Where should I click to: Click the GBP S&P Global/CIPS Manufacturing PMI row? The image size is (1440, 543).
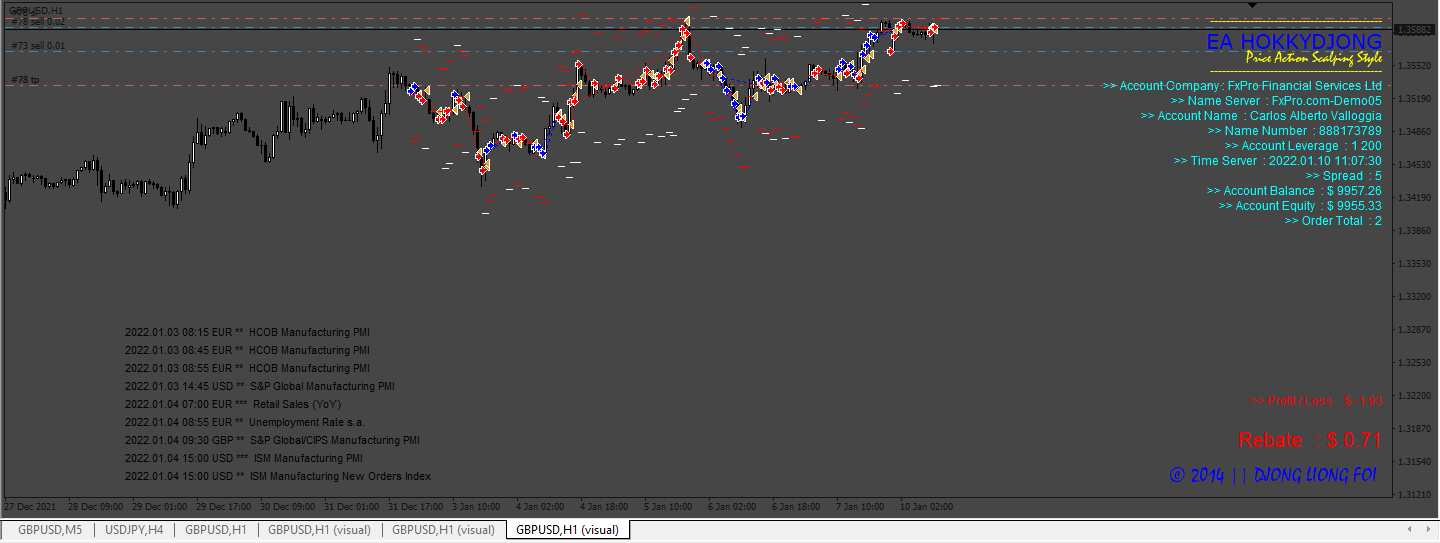pos(272,441)
